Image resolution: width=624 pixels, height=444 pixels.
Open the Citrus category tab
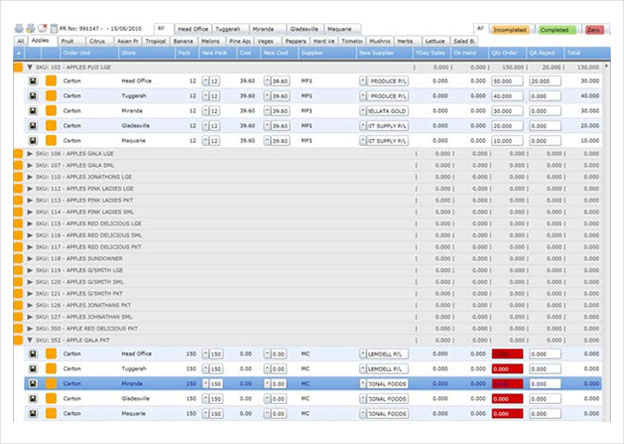tap(99, 41)
